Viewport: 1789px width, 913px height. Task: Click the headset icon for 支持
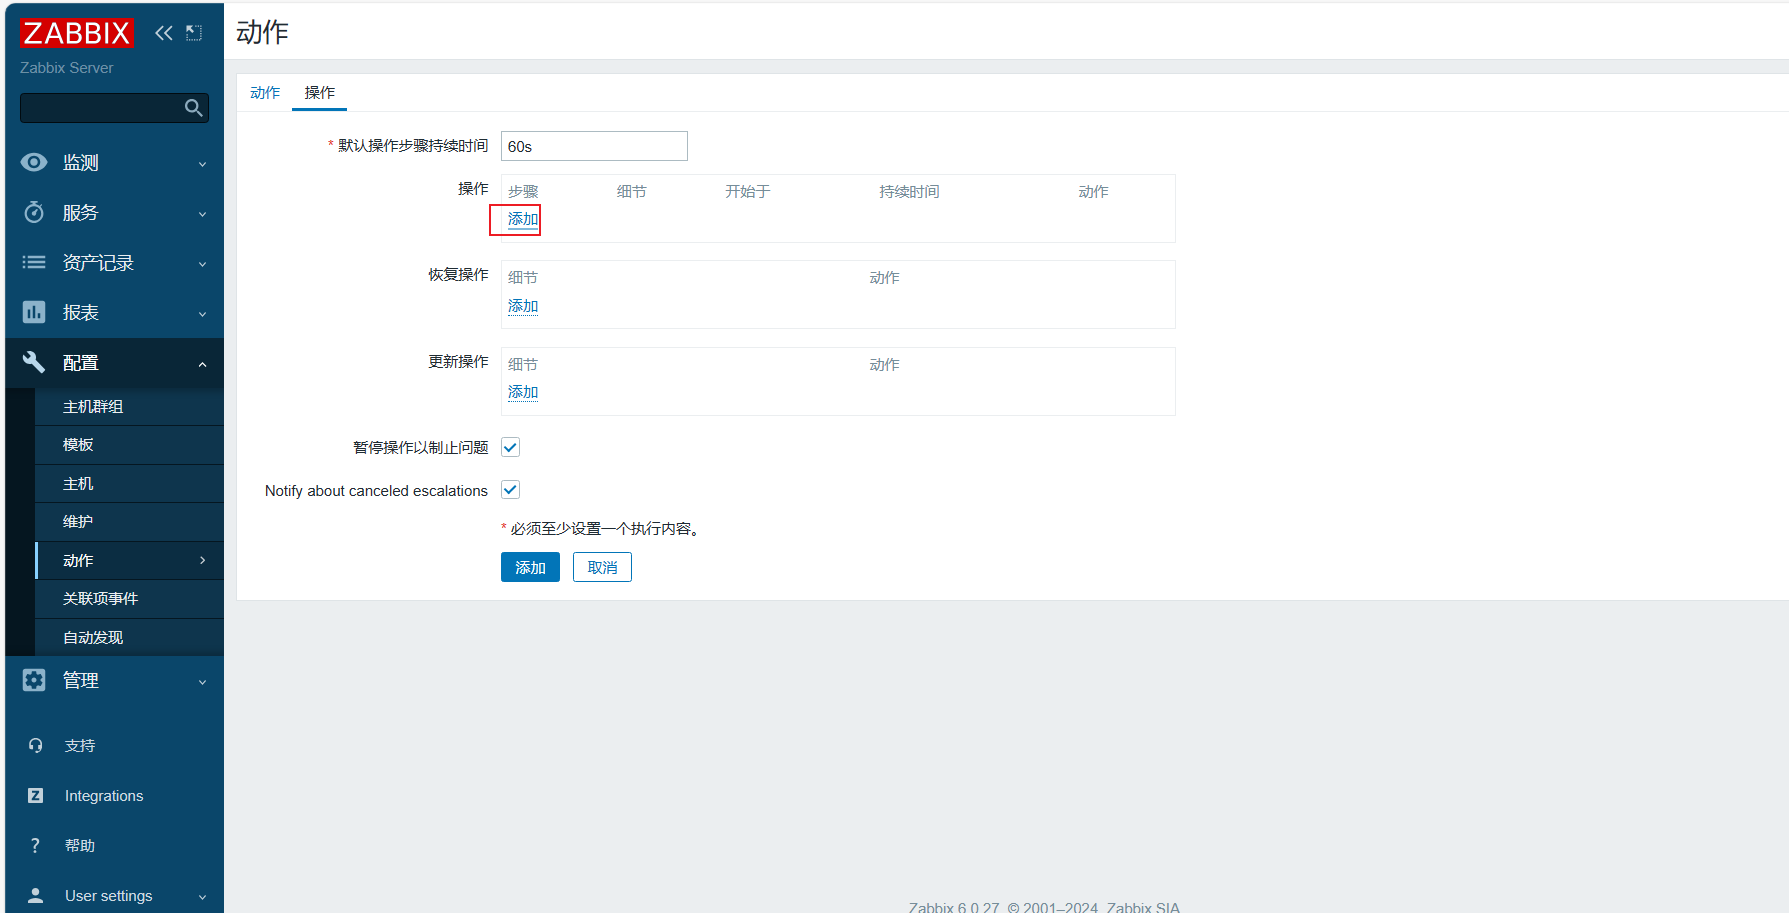pyautogui.click(x=36, y=746)
